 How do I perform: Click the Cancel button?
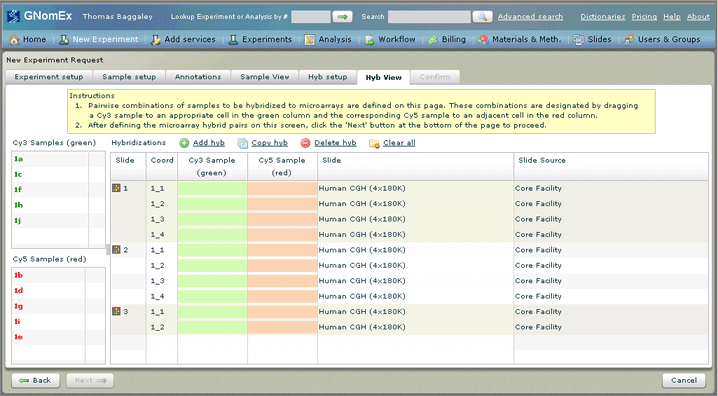[684, 380]
